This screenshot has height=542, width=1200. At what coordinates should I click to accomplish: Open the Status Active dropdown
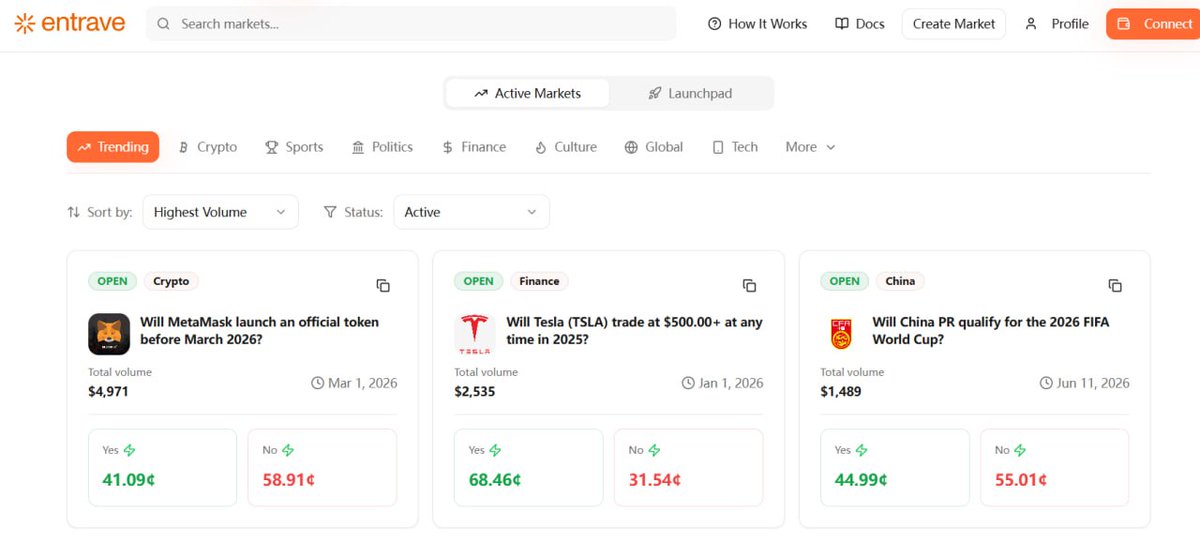[471, 212]
